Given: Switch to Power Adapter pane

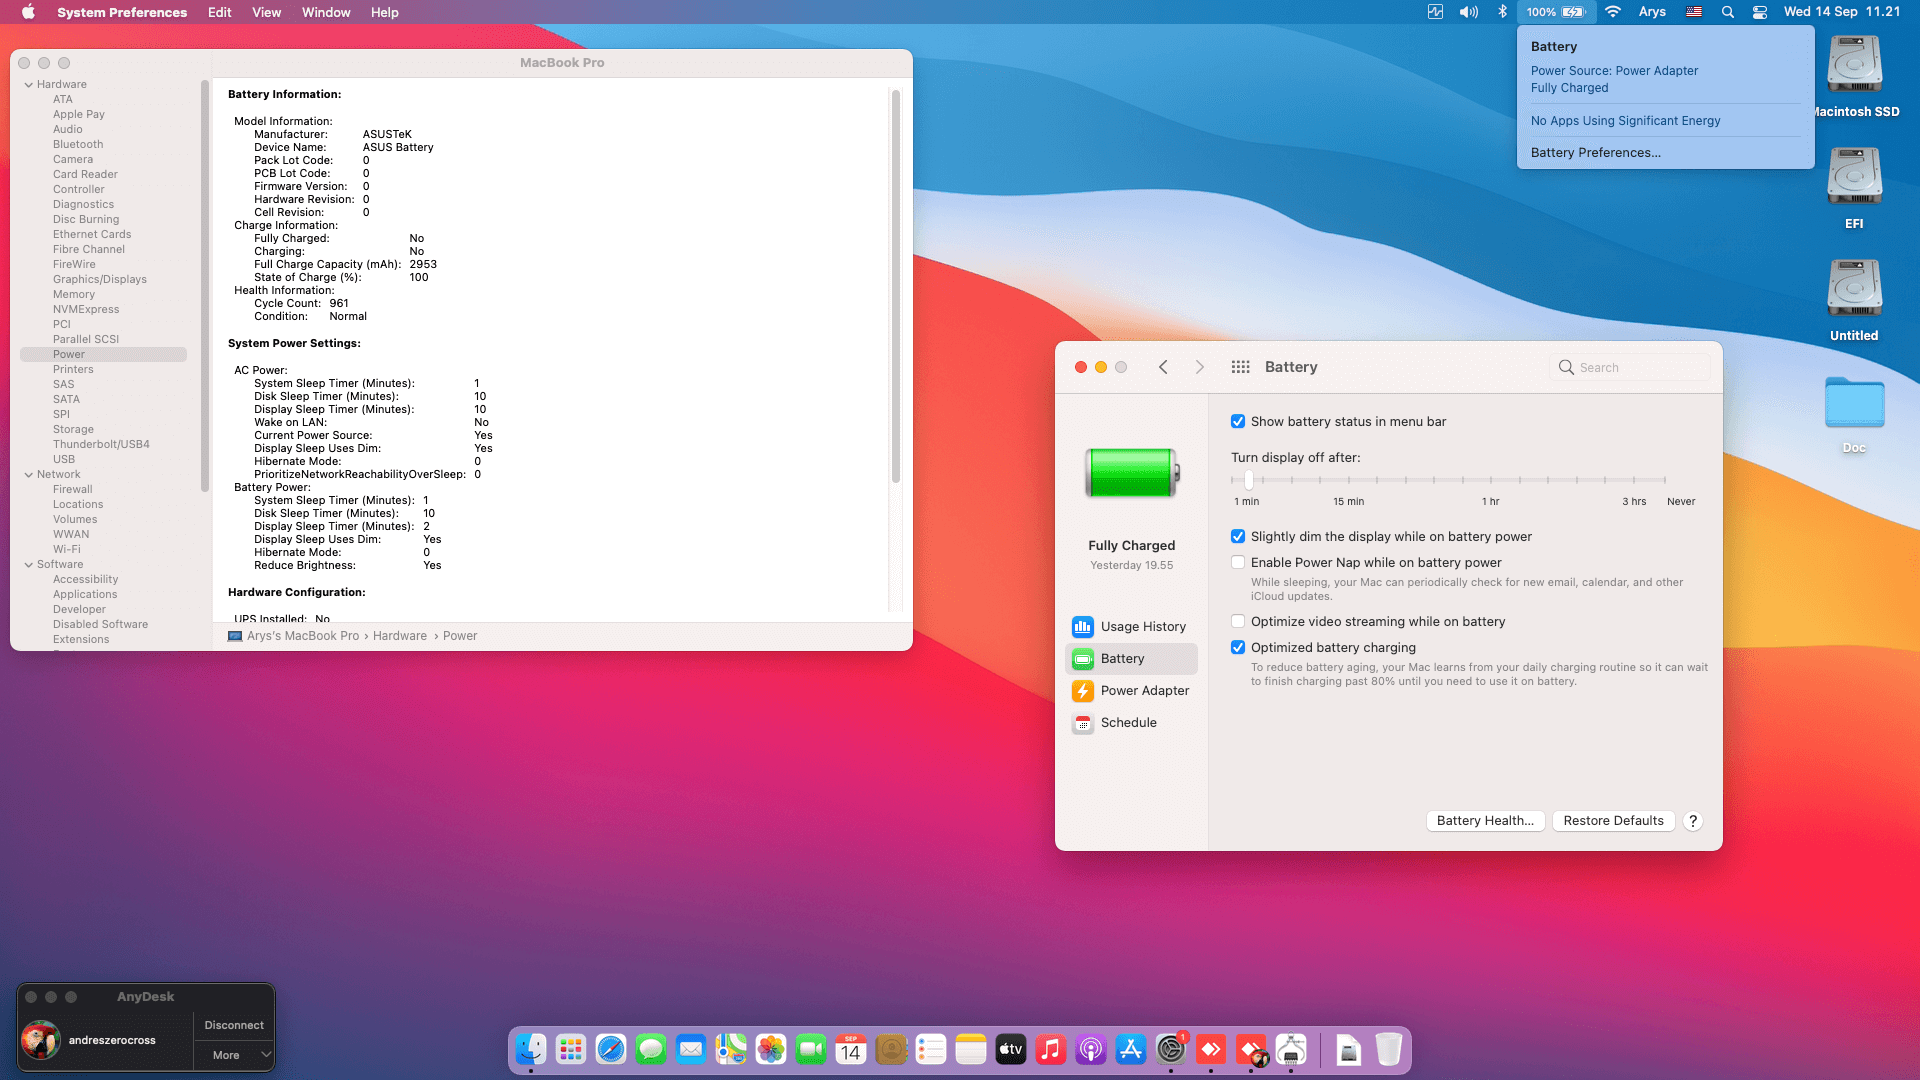Looking at the screenshot, I should (x=1131, y=691).
